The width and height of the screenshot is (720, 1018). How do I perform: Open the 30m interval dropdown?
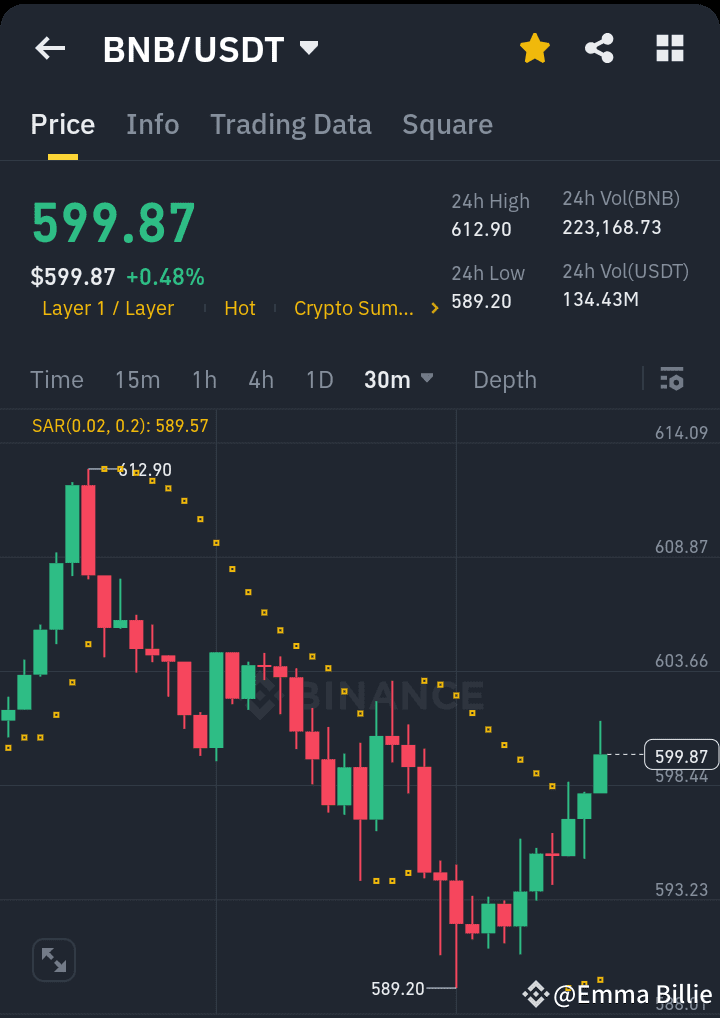[x=399, y=380]
